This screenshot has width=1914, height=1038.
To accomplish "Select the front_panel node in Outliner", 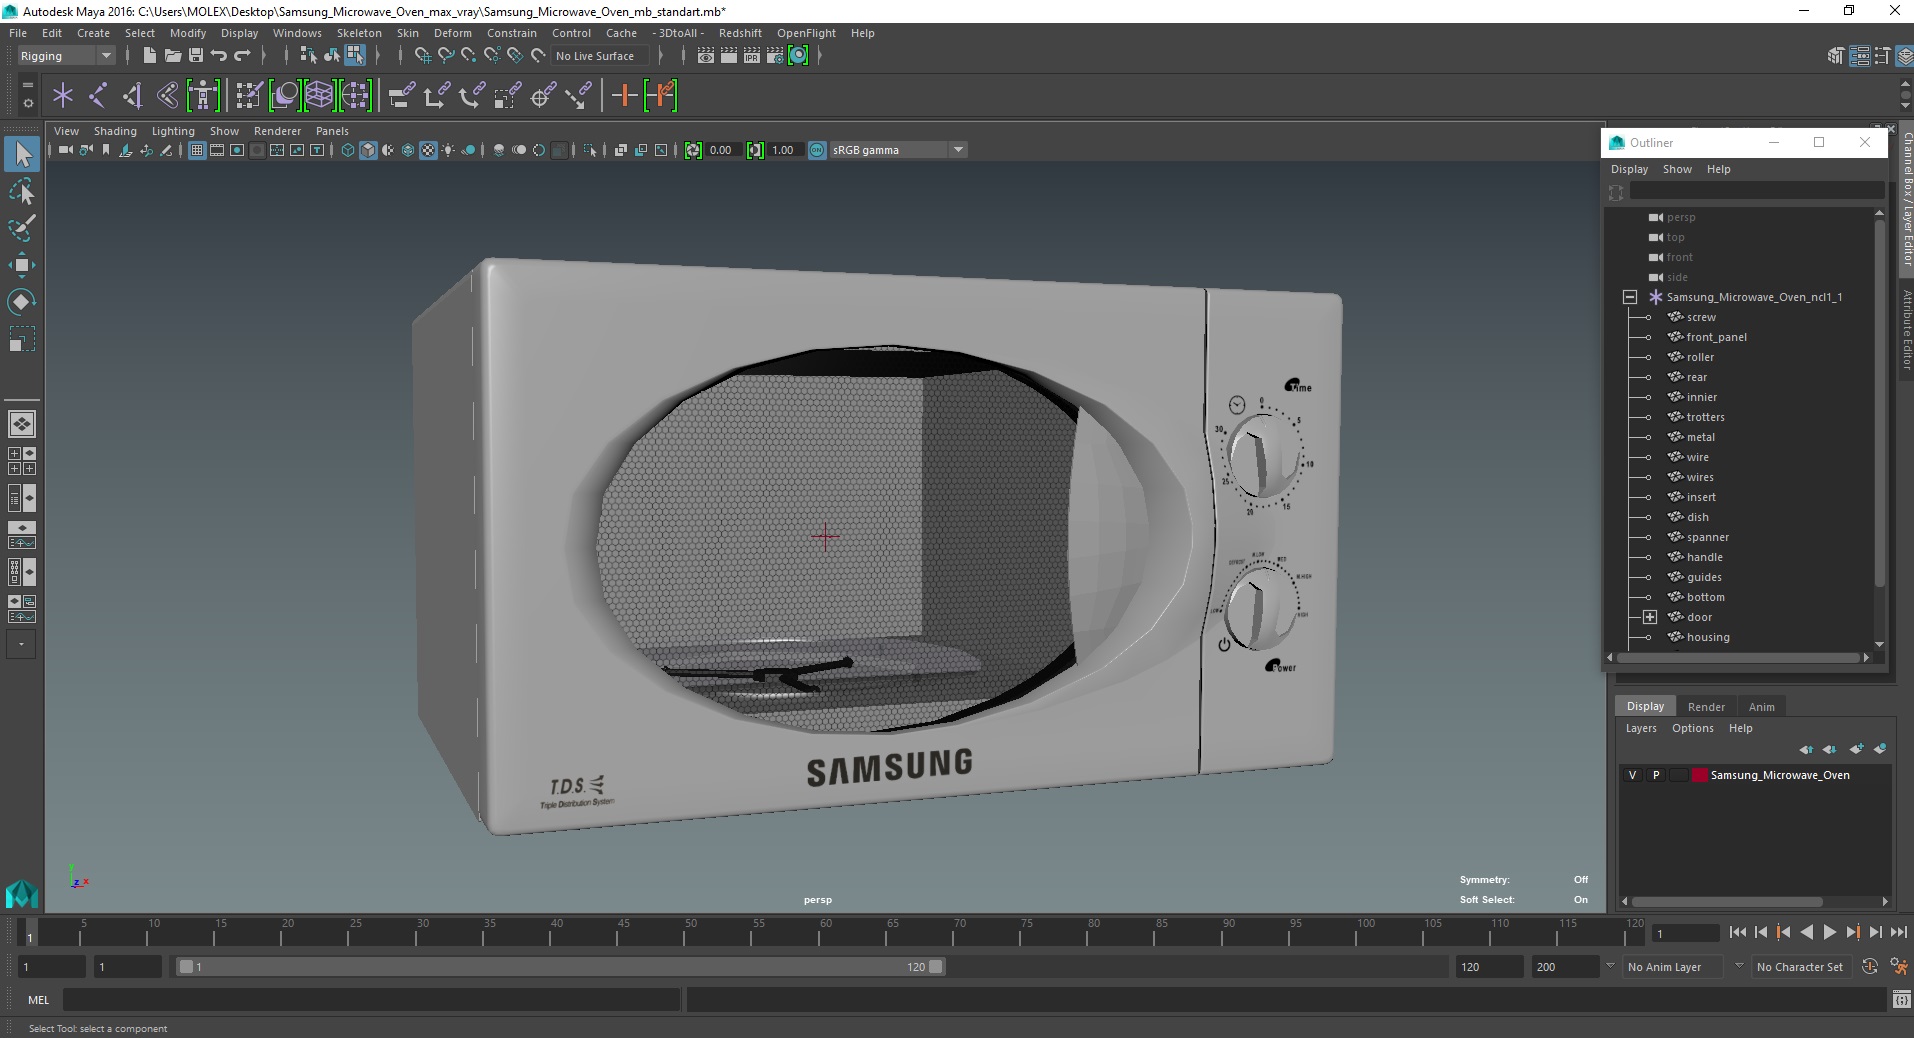I will pyautogui.click(x=1716, y=337).
